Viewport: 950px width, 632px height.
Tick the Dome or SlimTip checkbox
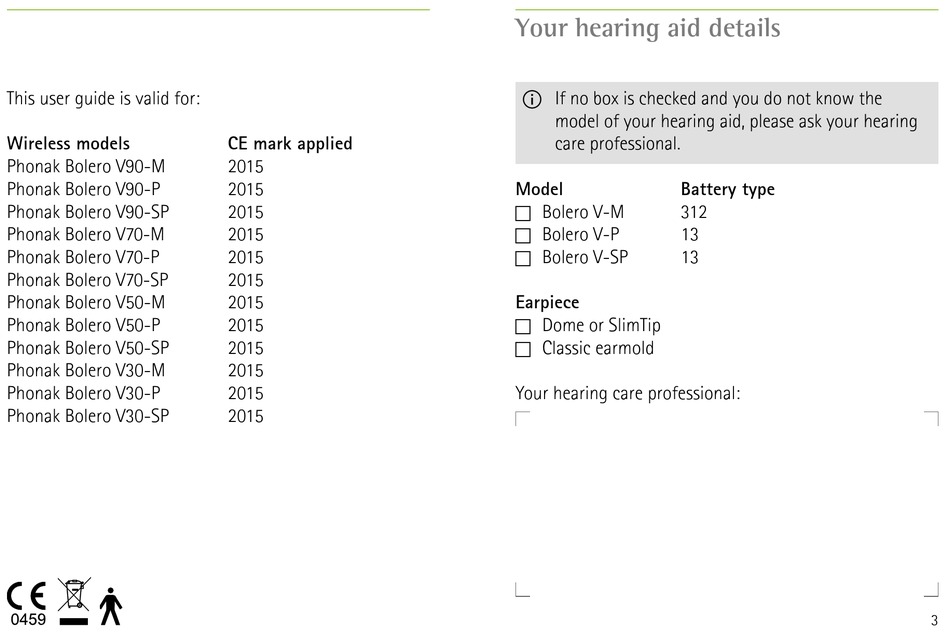(x=523, y=327)
